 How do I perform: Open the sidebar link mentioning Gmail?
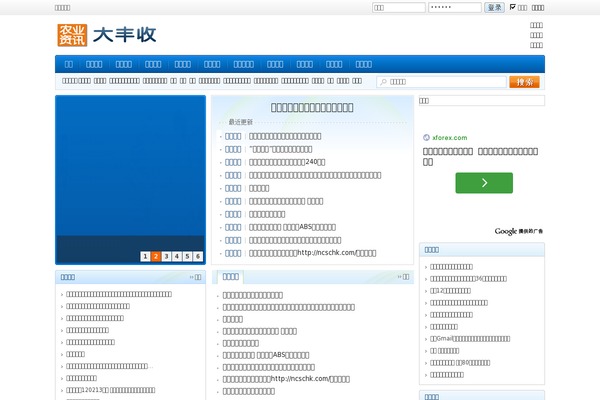480,339
